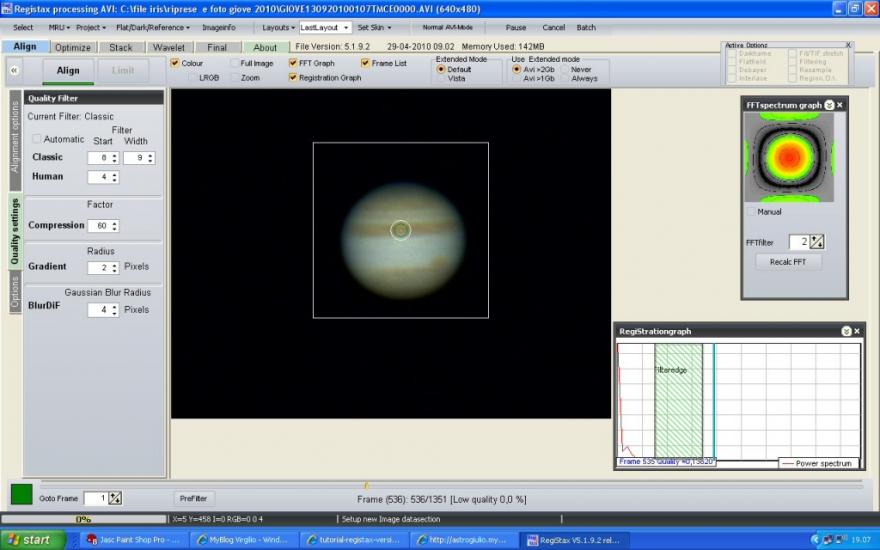
Task: Select Default extended mode radio
Action: (441, 69)
